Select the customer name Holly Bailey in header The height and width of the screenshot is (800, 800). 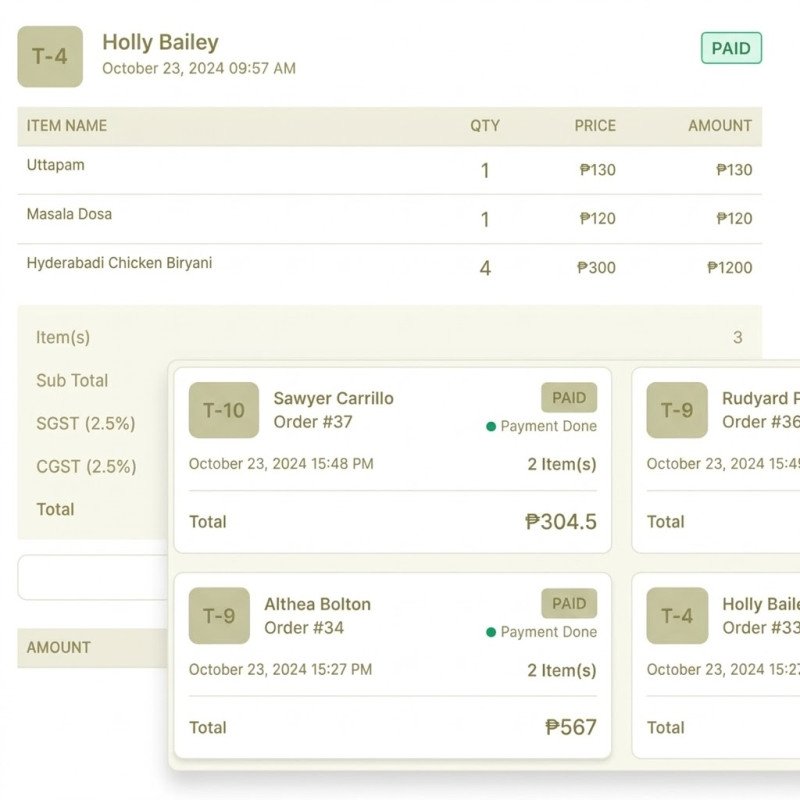tap(160, 42)
